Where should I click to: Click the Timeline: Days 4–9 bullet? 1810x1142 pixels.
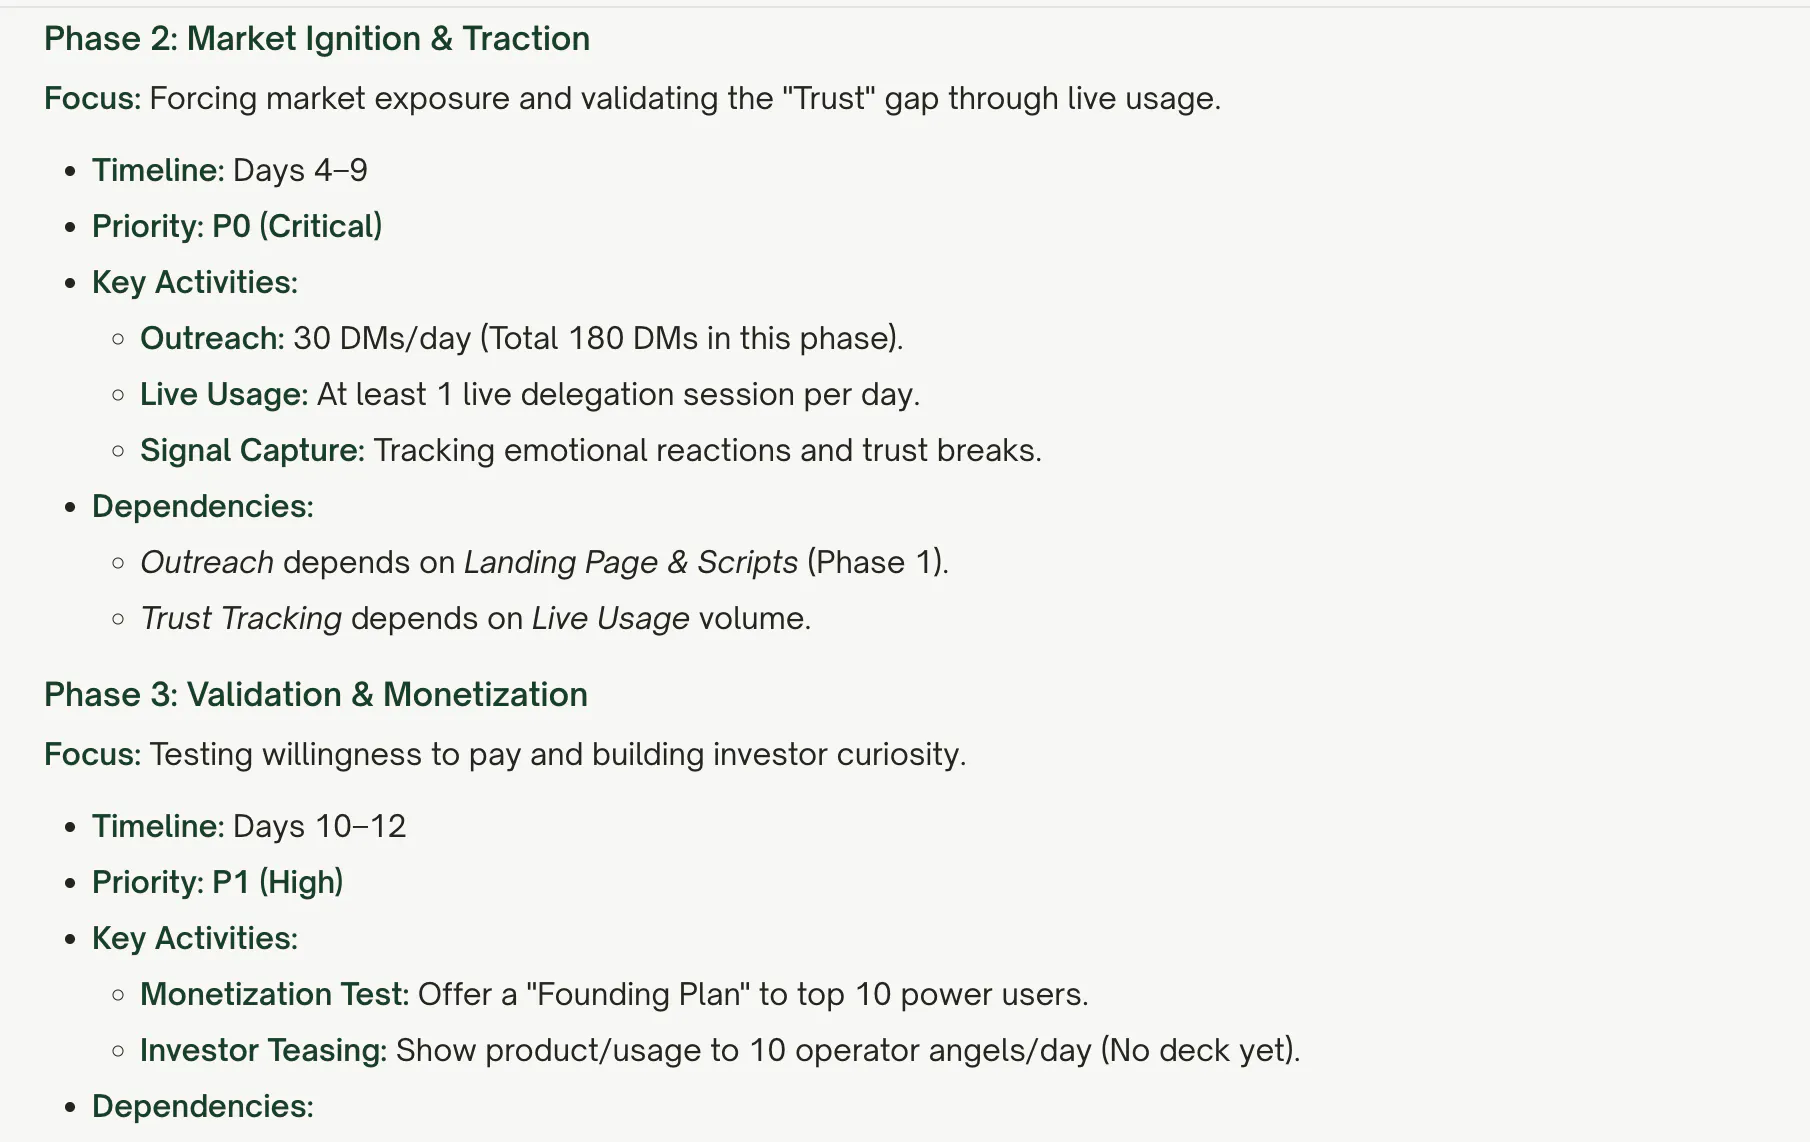click(230, 170)
